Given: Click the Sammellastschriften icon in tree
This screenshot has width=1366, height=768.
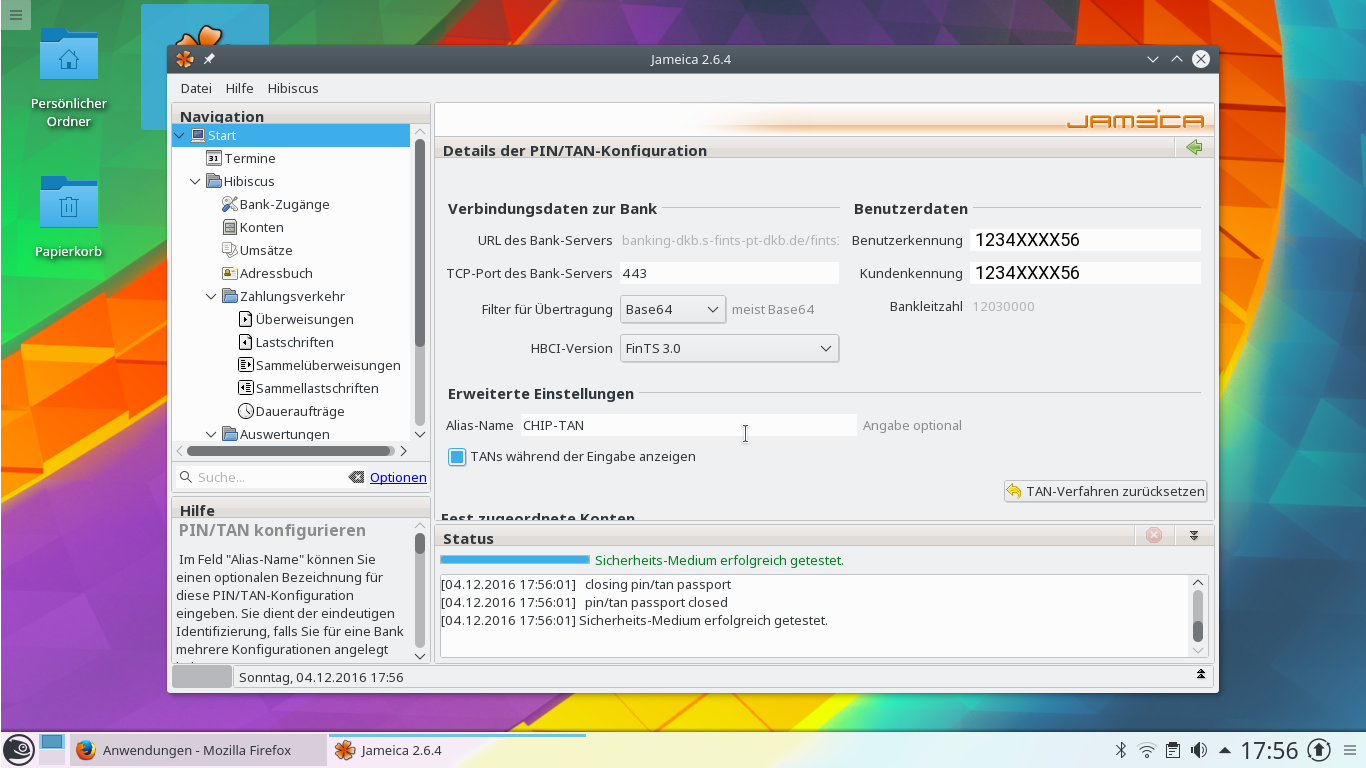Looking at the screenshot, I should [x=246, y=388].
